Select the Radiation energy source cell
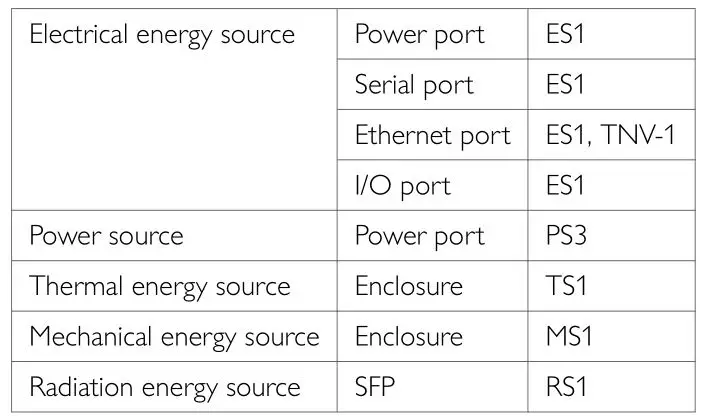703x416 pixels. point(165,387)
